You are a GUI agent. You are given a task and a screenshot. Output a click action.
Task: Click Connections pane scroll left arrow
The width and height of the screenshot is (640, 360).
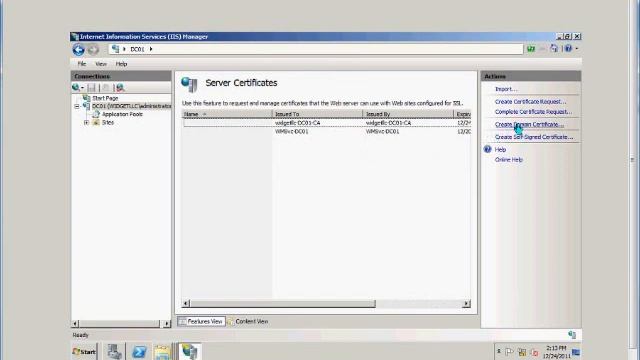(x=75, y=324)
